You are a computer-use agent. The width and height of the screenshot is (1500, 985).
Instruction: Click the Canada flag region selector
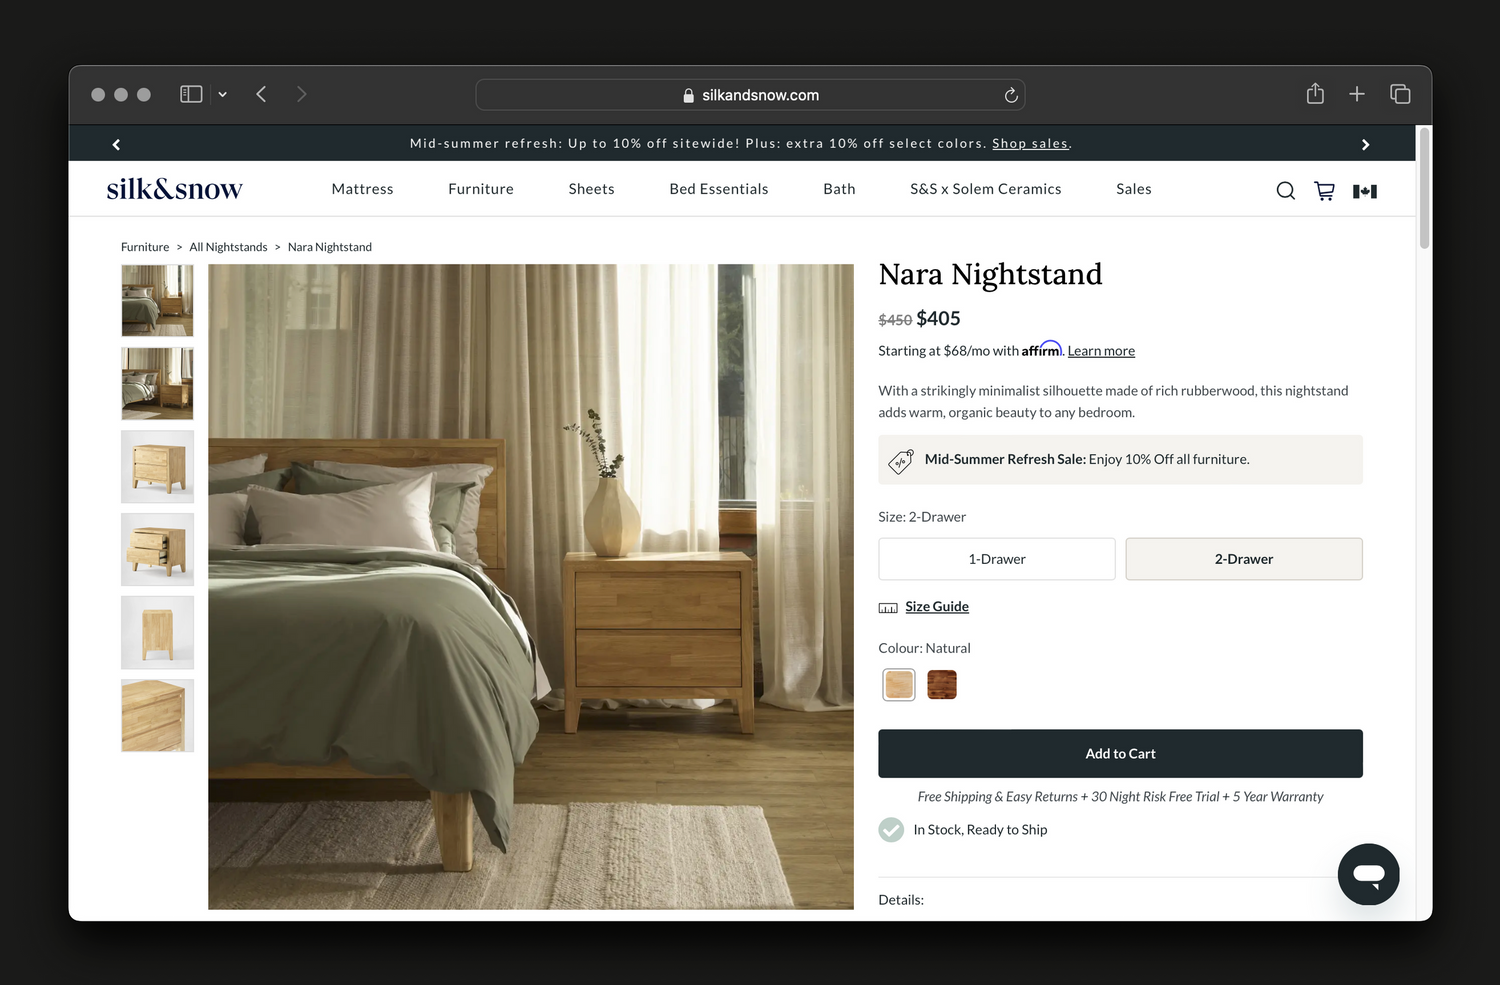click(x=1364, y=191)
